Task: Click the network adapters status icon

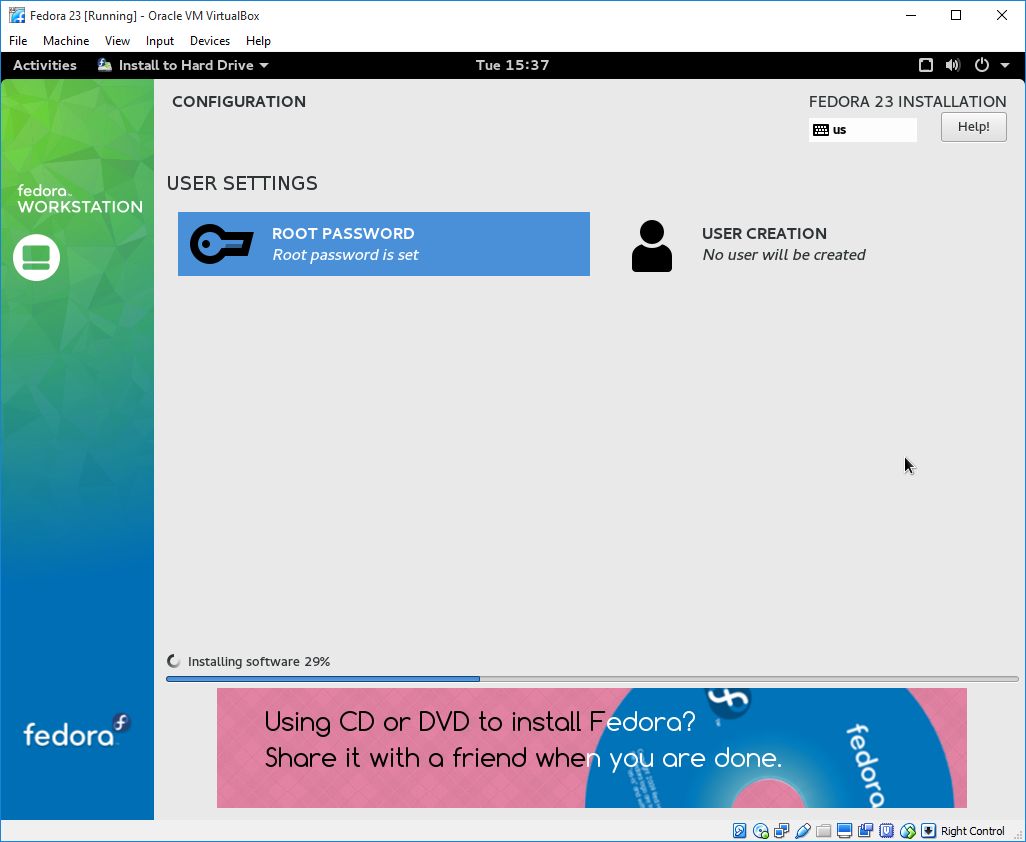Action: coord(781,831)
